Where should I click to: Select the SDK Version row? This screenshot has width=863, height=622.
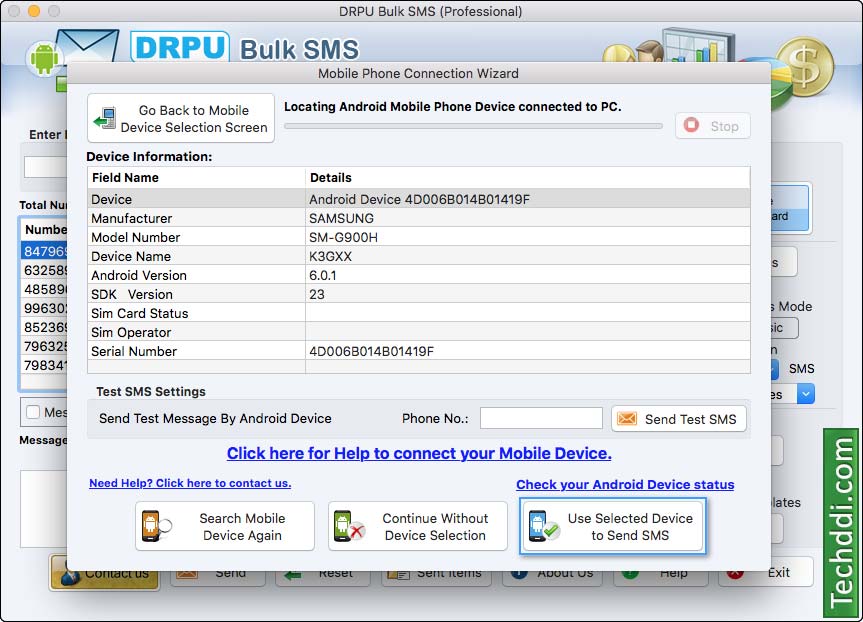click(x=419, y=294)
